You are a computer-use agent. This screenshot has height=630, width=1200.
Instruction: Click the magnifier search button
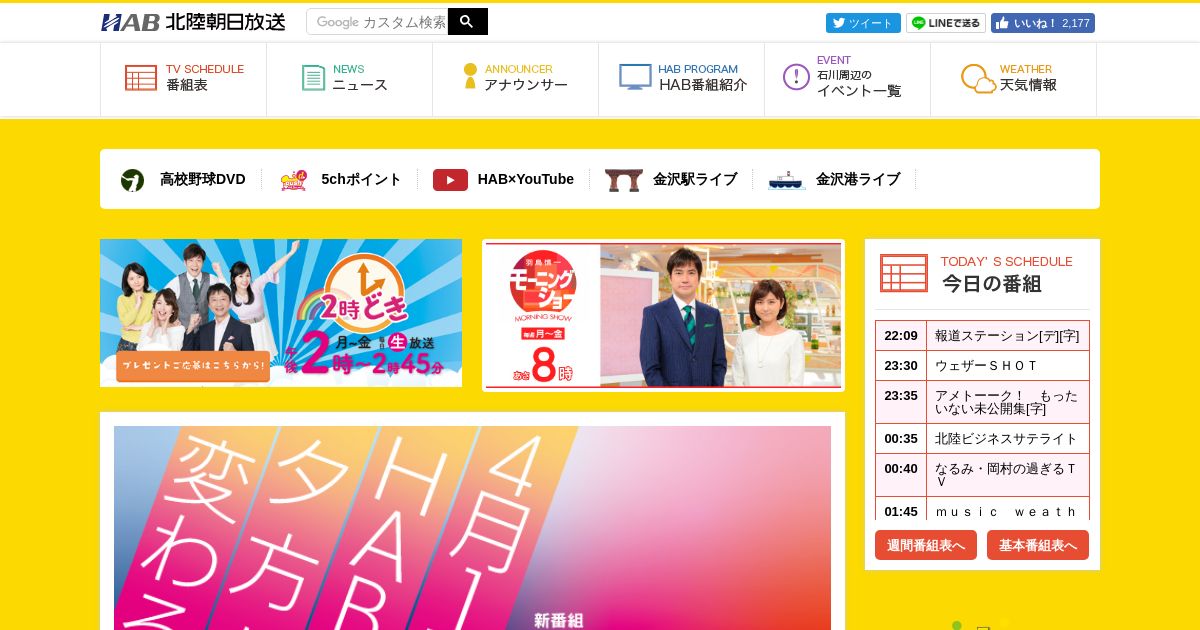click(x=468, y=22)
